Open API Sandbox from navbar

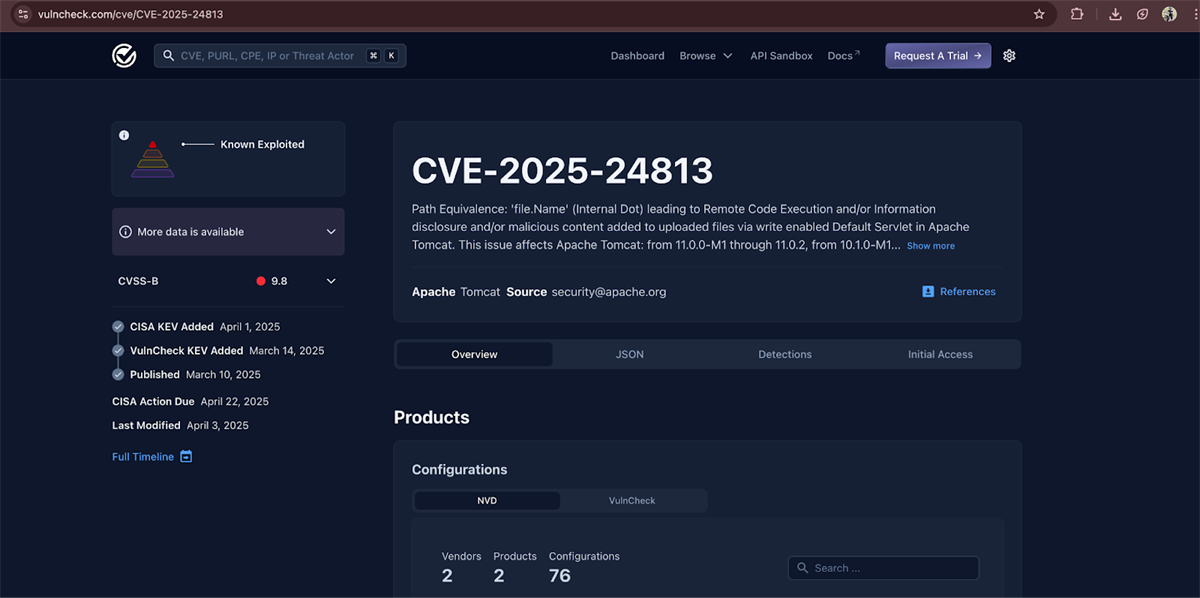781,56
